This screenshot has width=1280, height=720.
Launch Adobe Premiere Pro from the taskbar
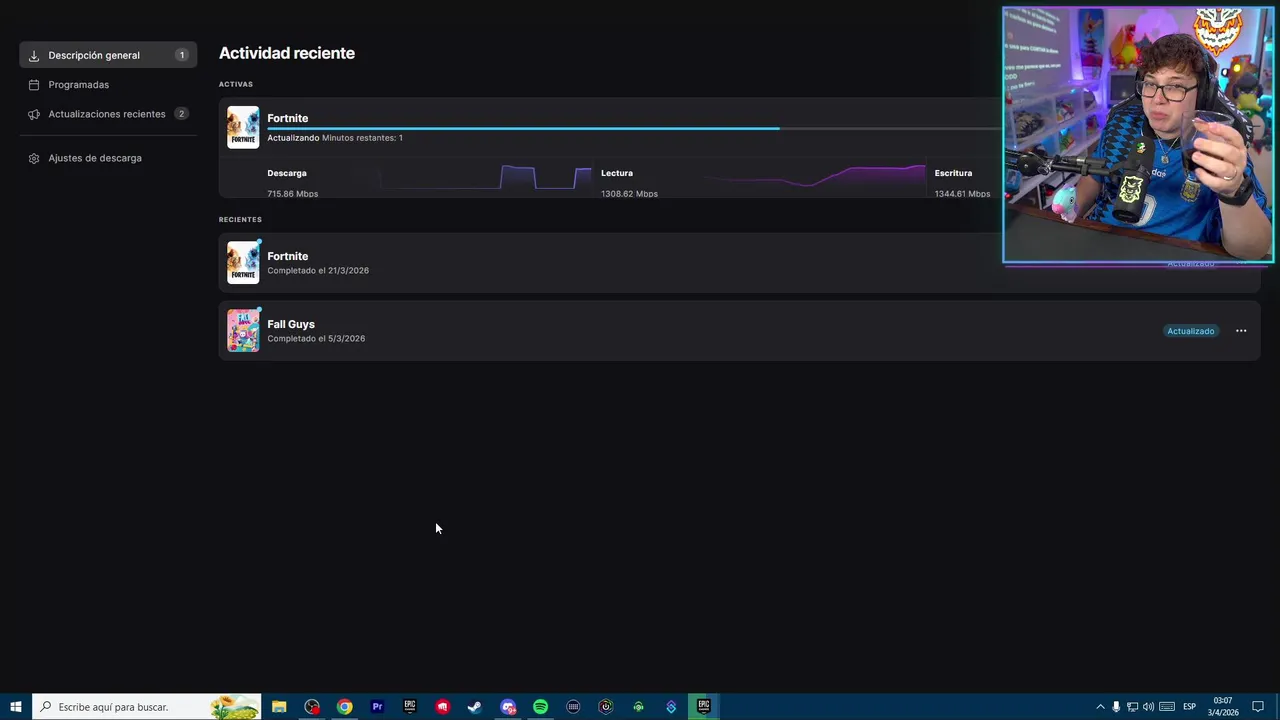click(x=377, y=707)
